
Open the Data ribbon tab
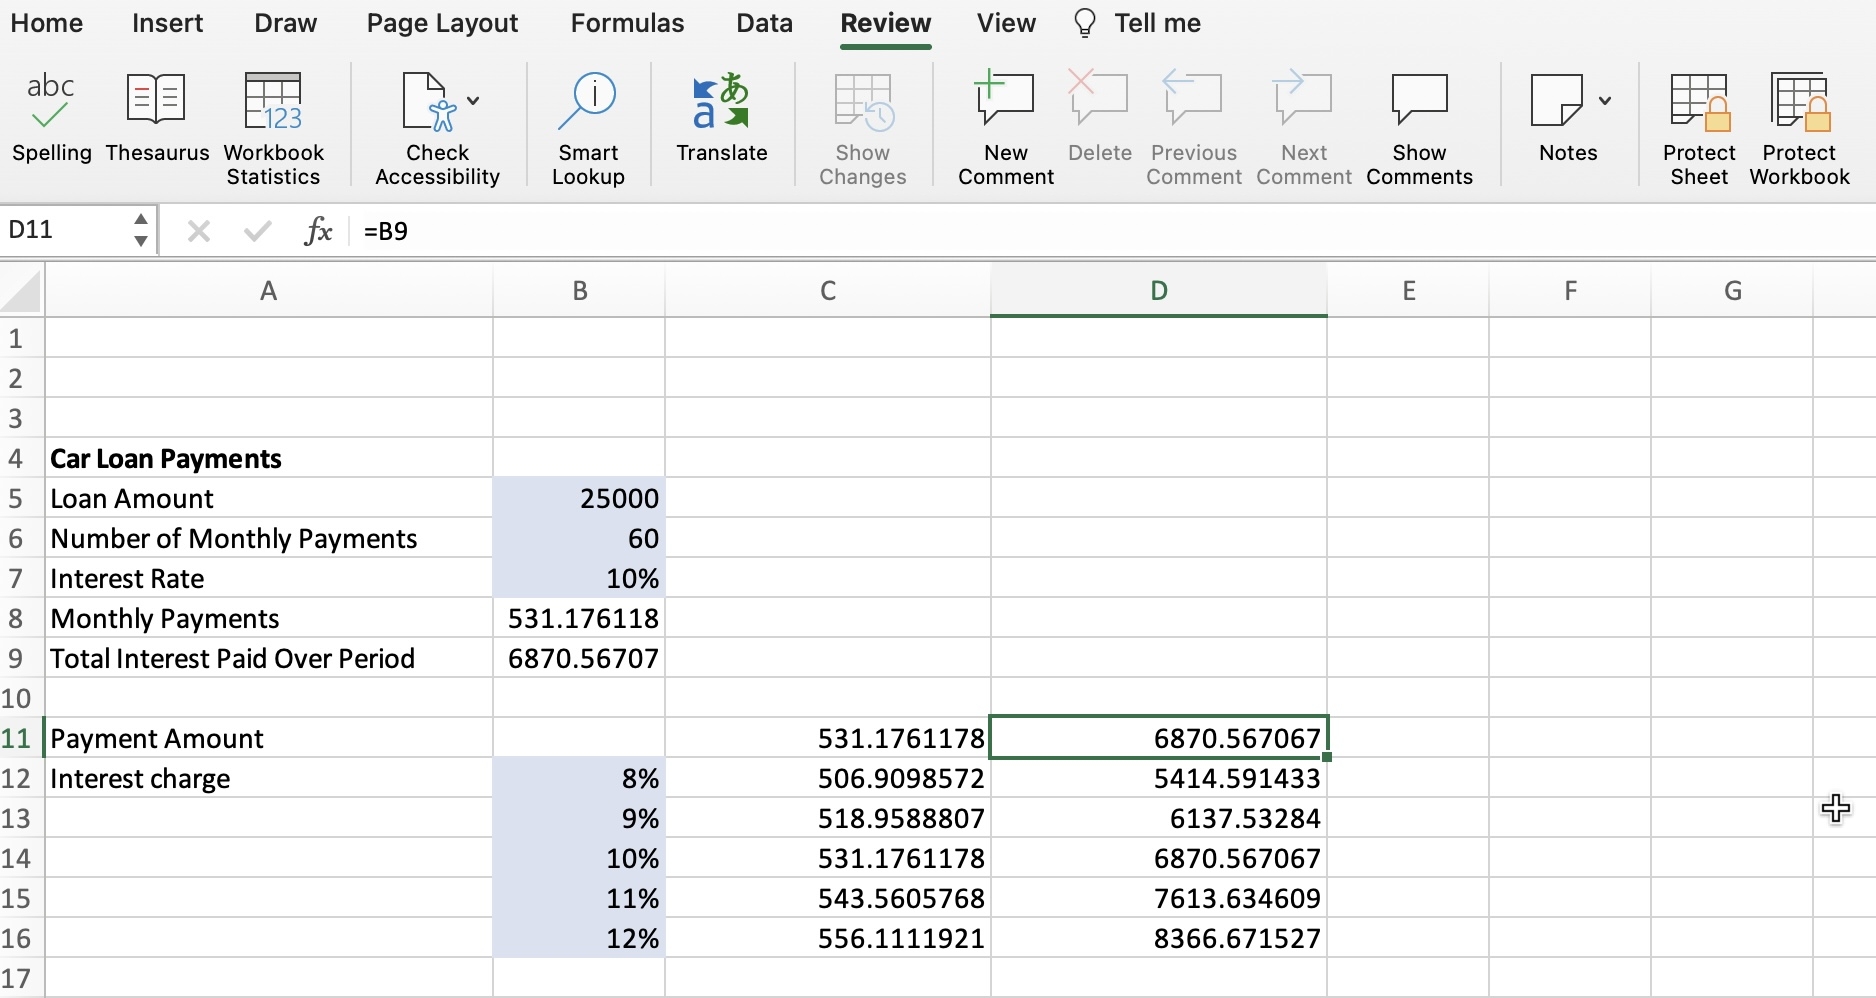click(764, 23)
